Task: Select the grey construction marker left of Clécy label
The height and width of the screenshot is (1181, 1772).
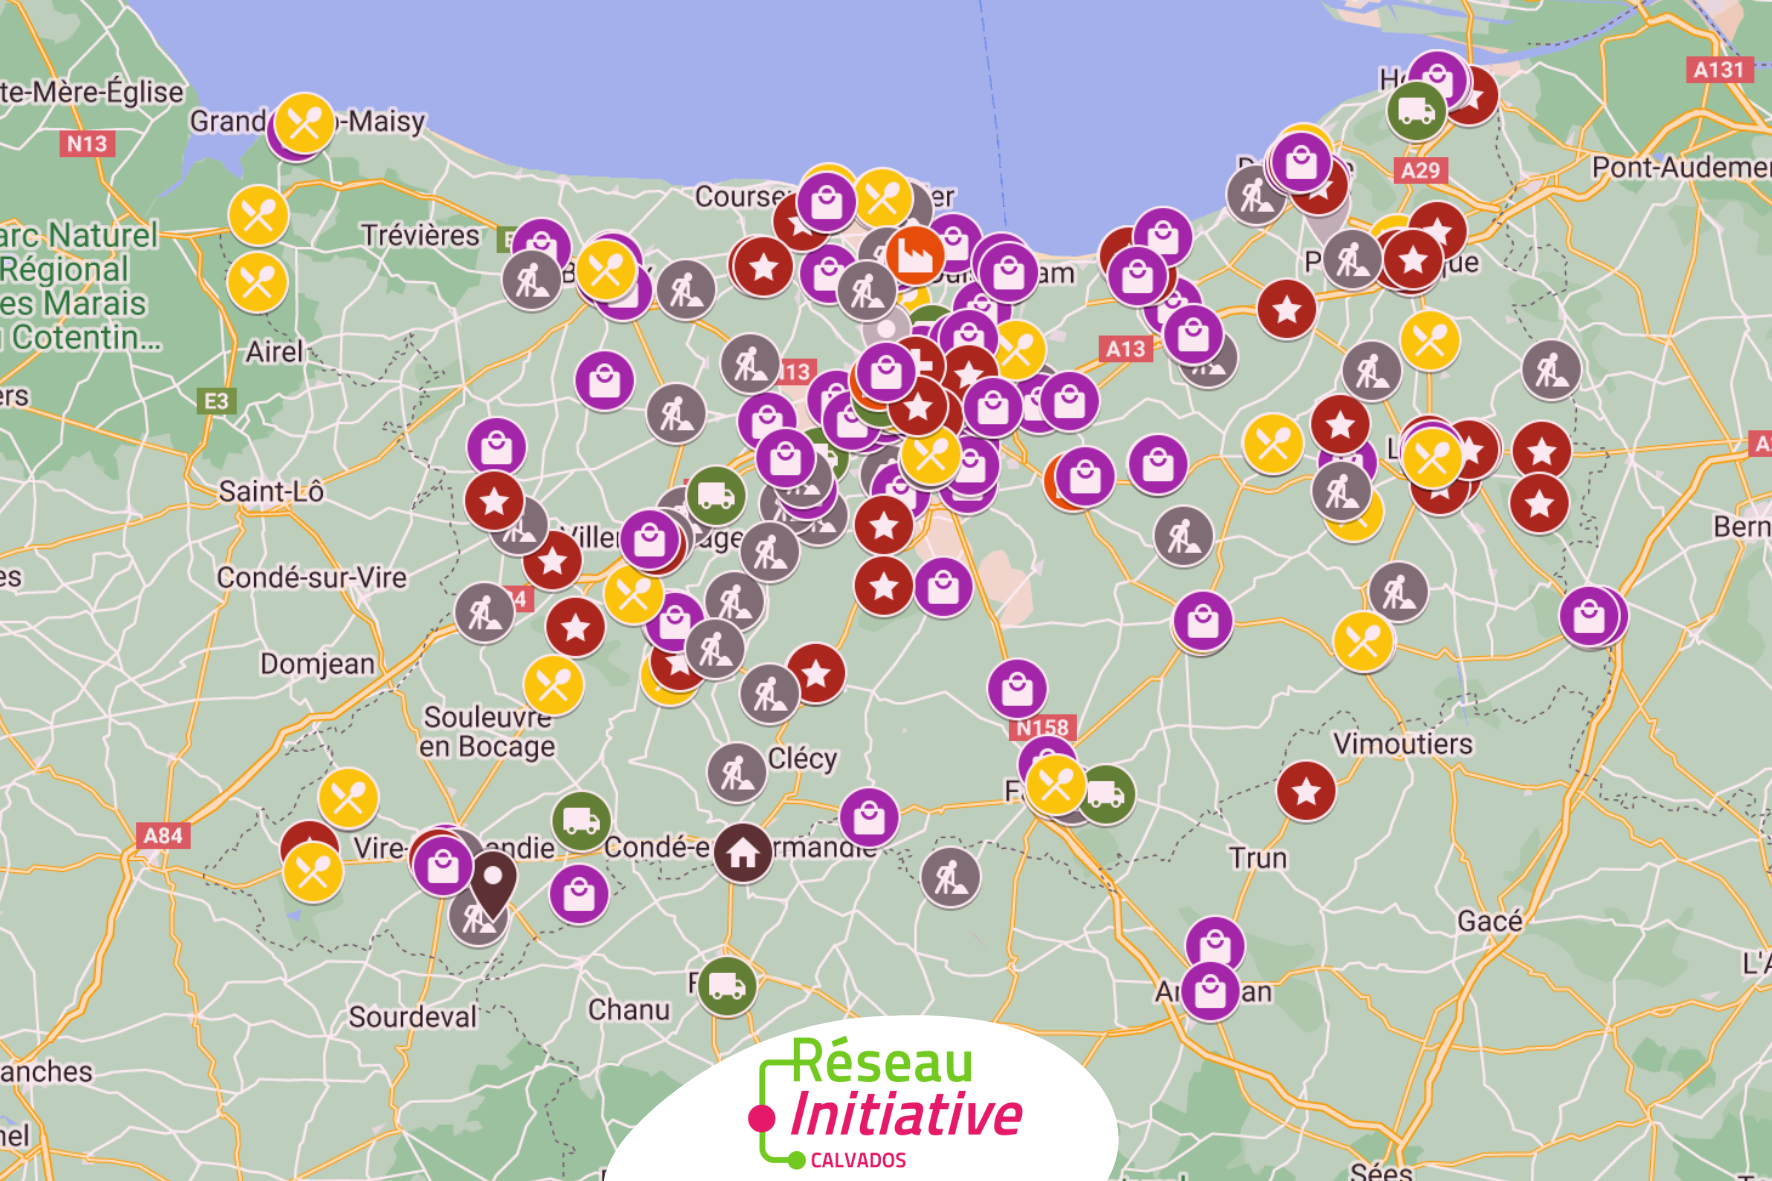Action: [737, 773]
